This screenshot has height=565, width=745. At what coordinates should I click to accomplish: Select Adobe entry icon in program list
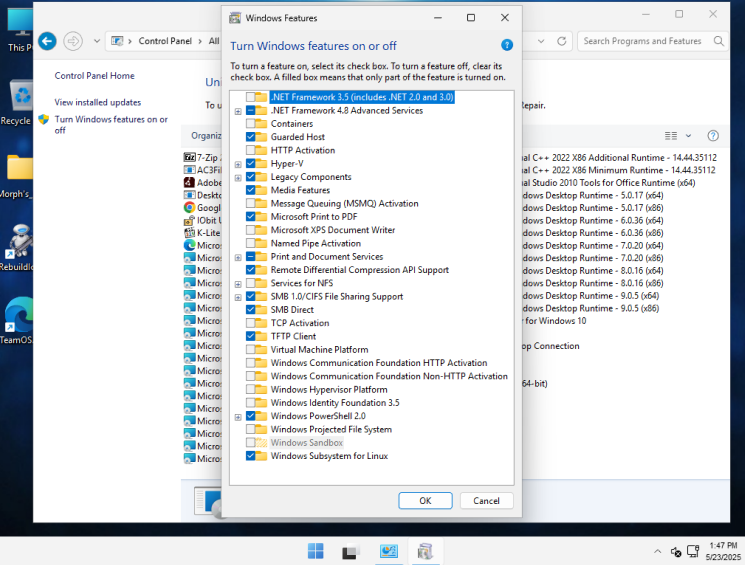[189, 182]
